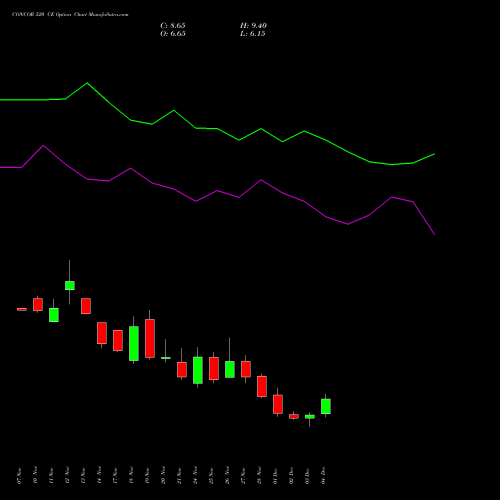The width and height of the screenshot is (500, 500).
Task: Click the 03 Dec date label
Action: coord(307,475)
